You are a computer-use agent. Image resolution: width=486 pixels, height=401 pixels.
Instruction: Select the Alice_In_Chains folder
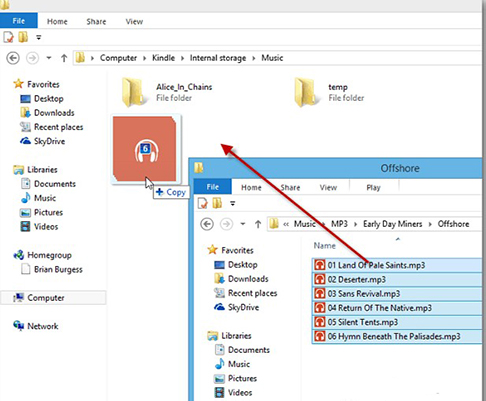tap(167, 92)
